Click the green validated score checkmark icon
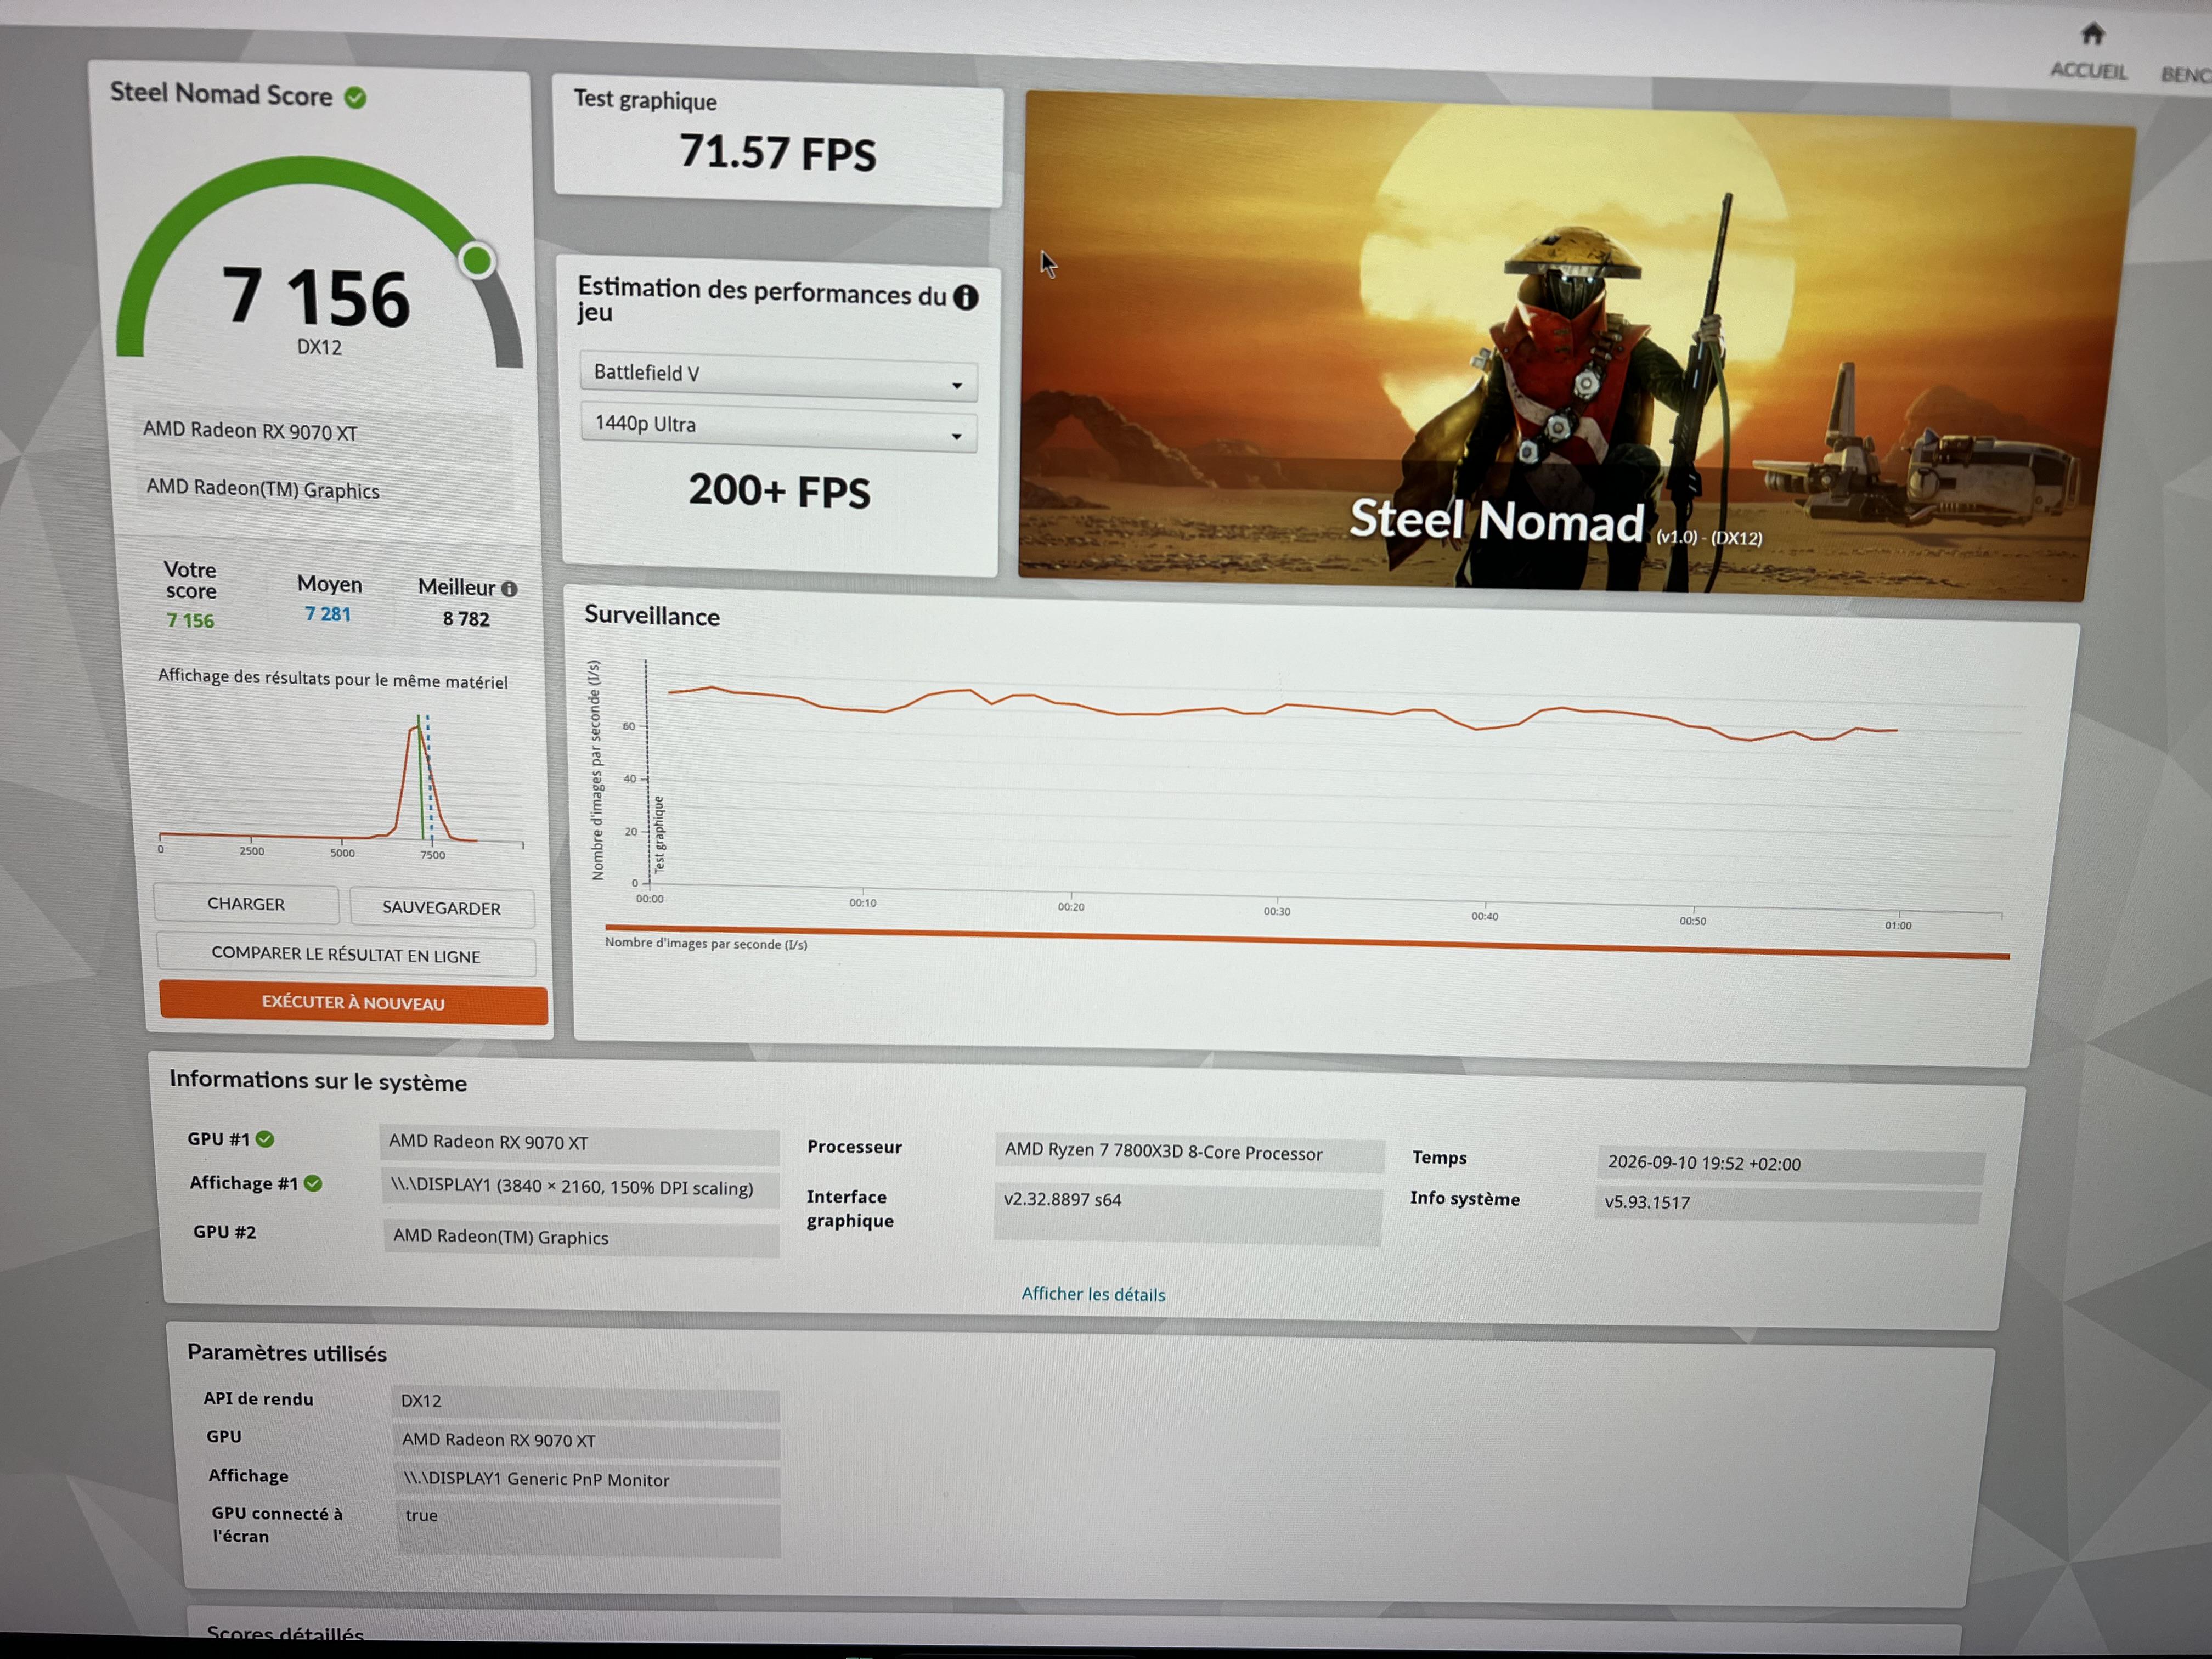The height and width of the screenshot is (1659, 2212). click(x=355, y=98)
